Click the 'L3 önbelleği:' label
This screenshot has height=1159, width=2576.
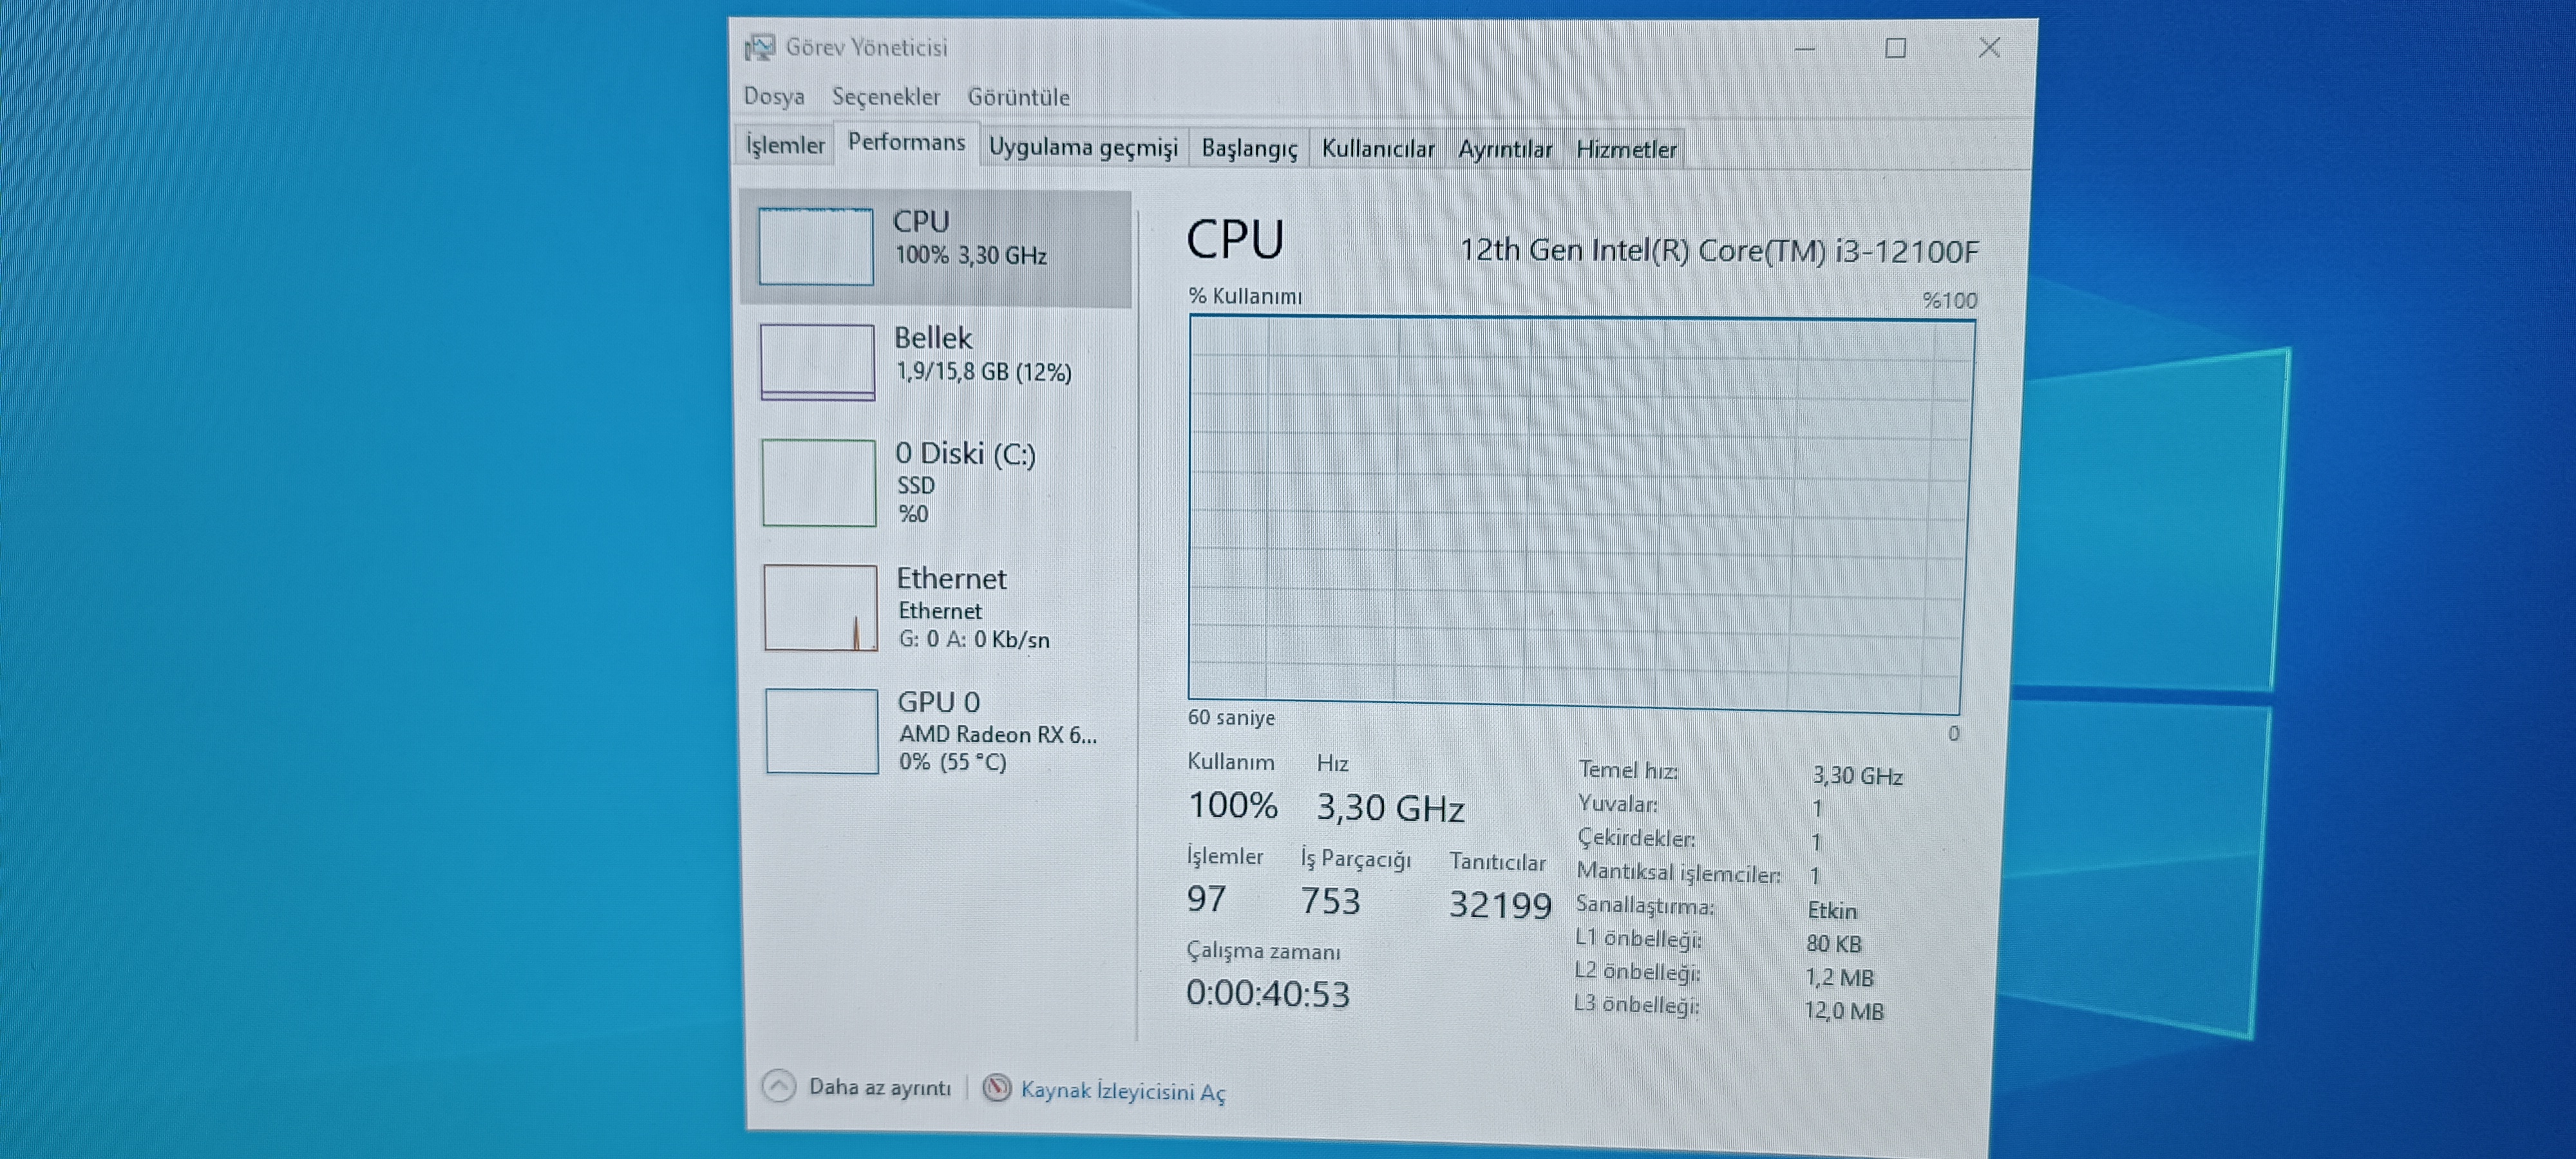1636,1005
